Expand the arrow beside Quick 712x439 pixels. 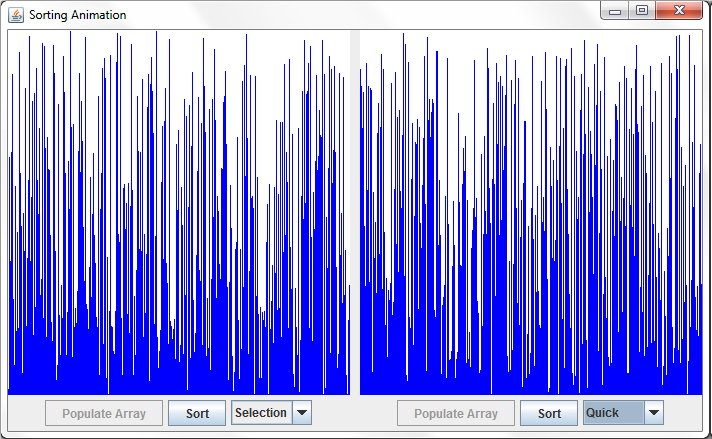pos(654,413)
